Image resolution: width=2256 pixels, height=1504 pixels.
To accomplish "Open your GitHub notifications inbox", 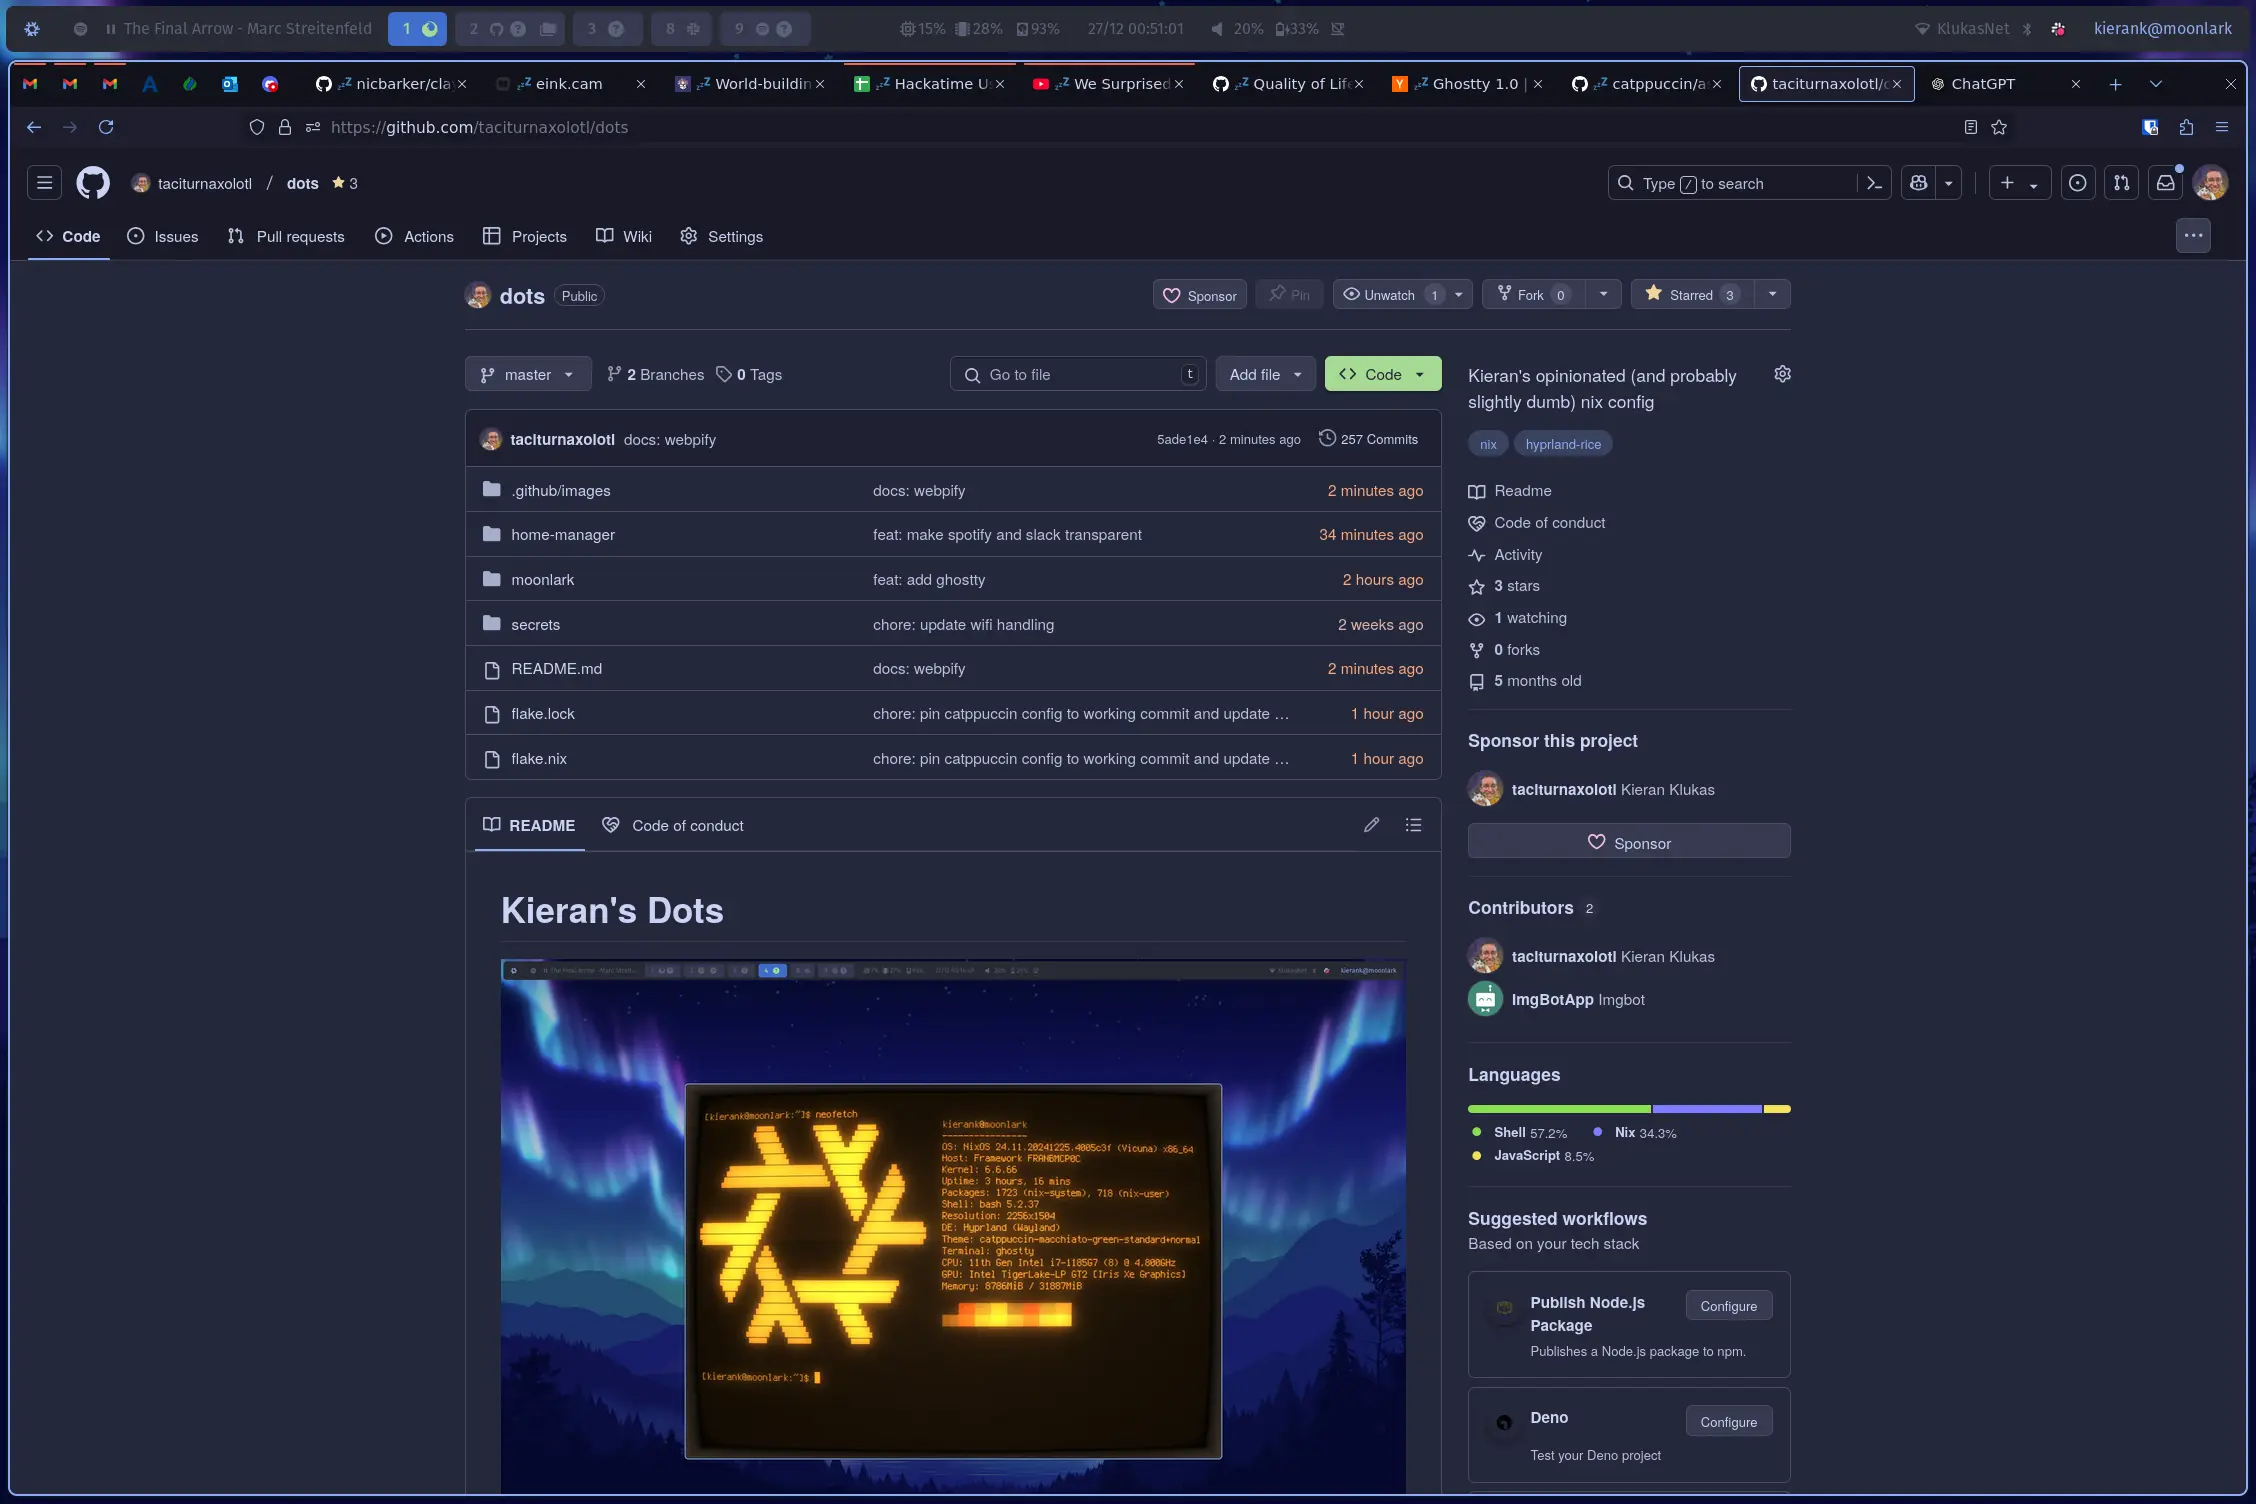I will 2166,182.
